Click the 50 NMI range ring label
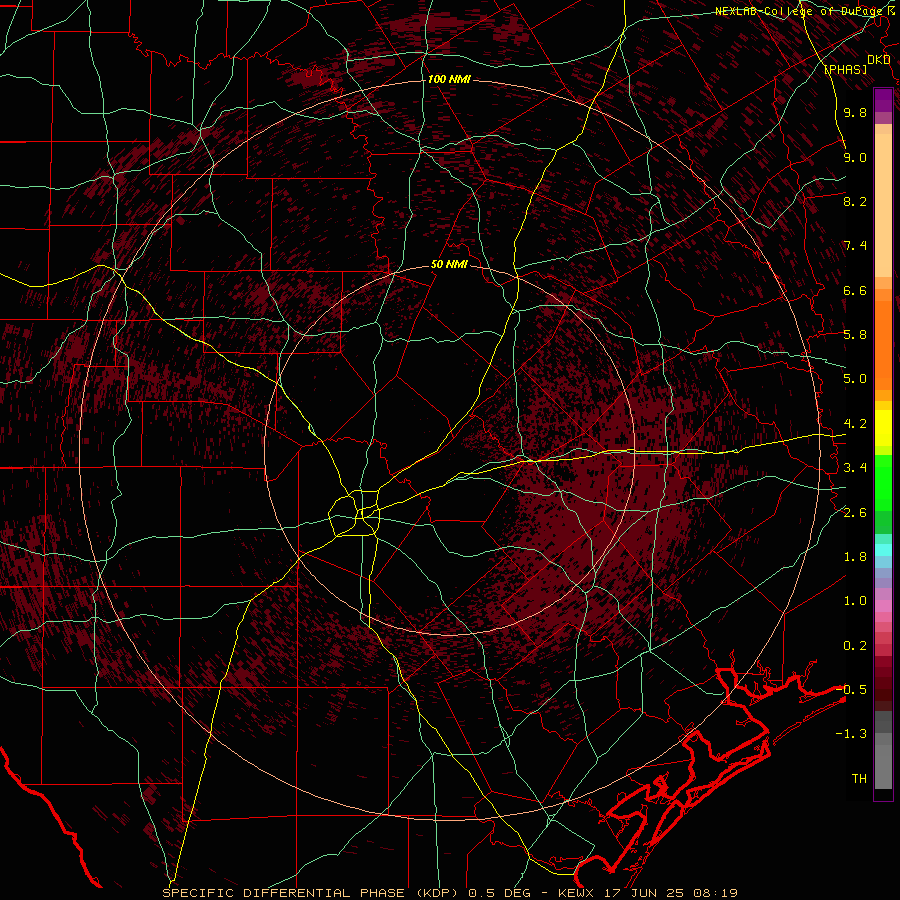 pos(449,264)
